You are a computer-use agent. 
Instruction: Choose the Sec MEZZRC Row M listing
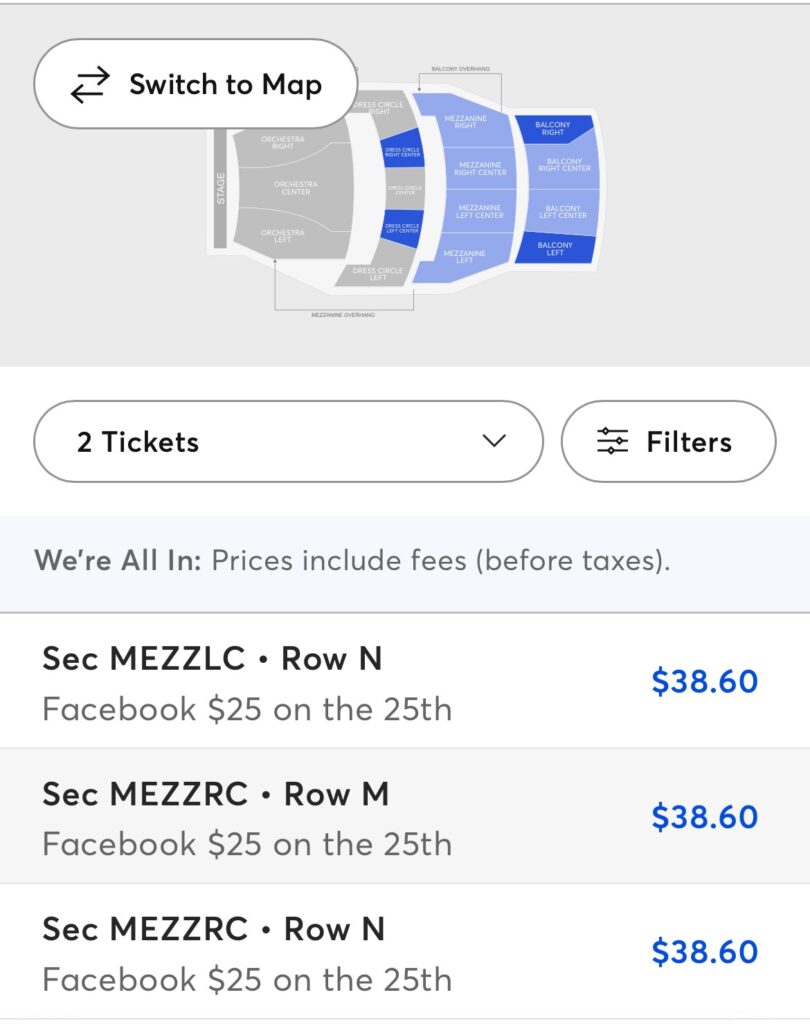(300, 817)
